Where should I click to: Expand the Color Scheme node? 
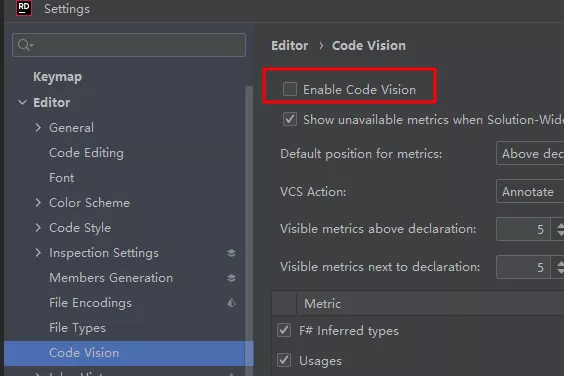tap(38, 203)
